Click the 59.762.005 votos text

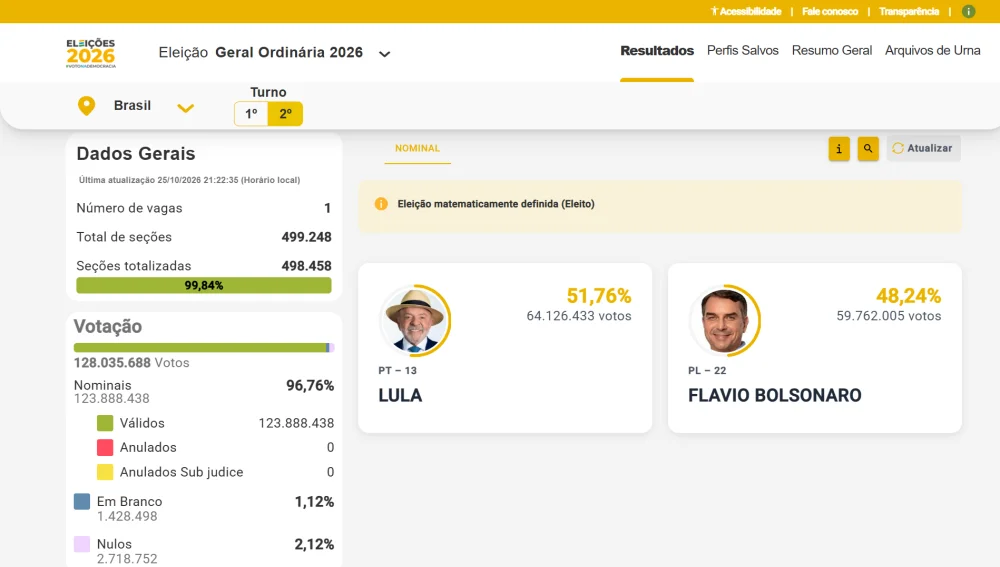click(888, 316)
